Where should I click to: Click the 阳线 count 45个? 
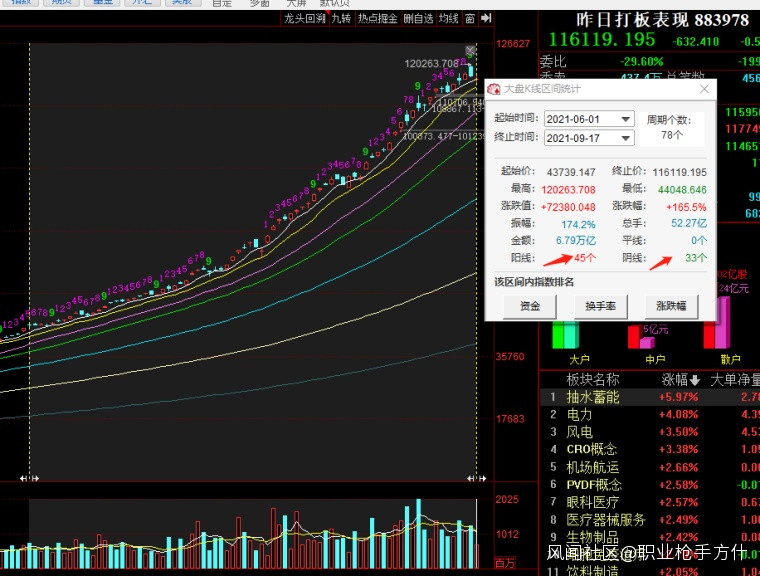click(x=585, y=258)
